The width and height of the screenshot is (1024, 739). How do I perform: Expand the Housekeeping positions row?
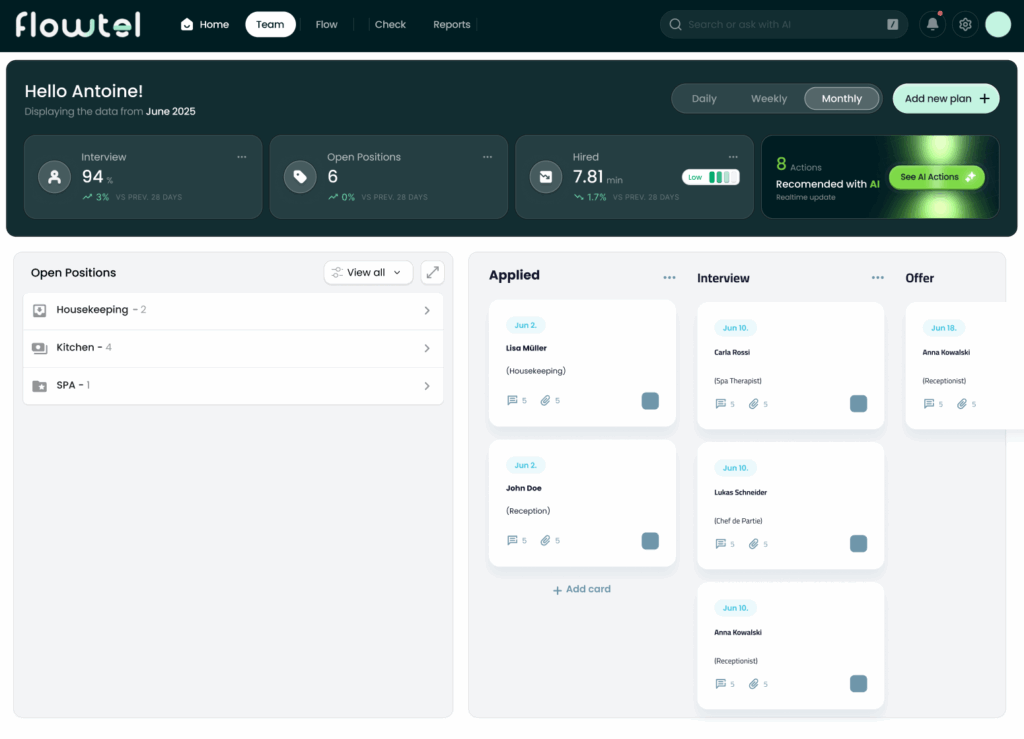click(427, 311)
